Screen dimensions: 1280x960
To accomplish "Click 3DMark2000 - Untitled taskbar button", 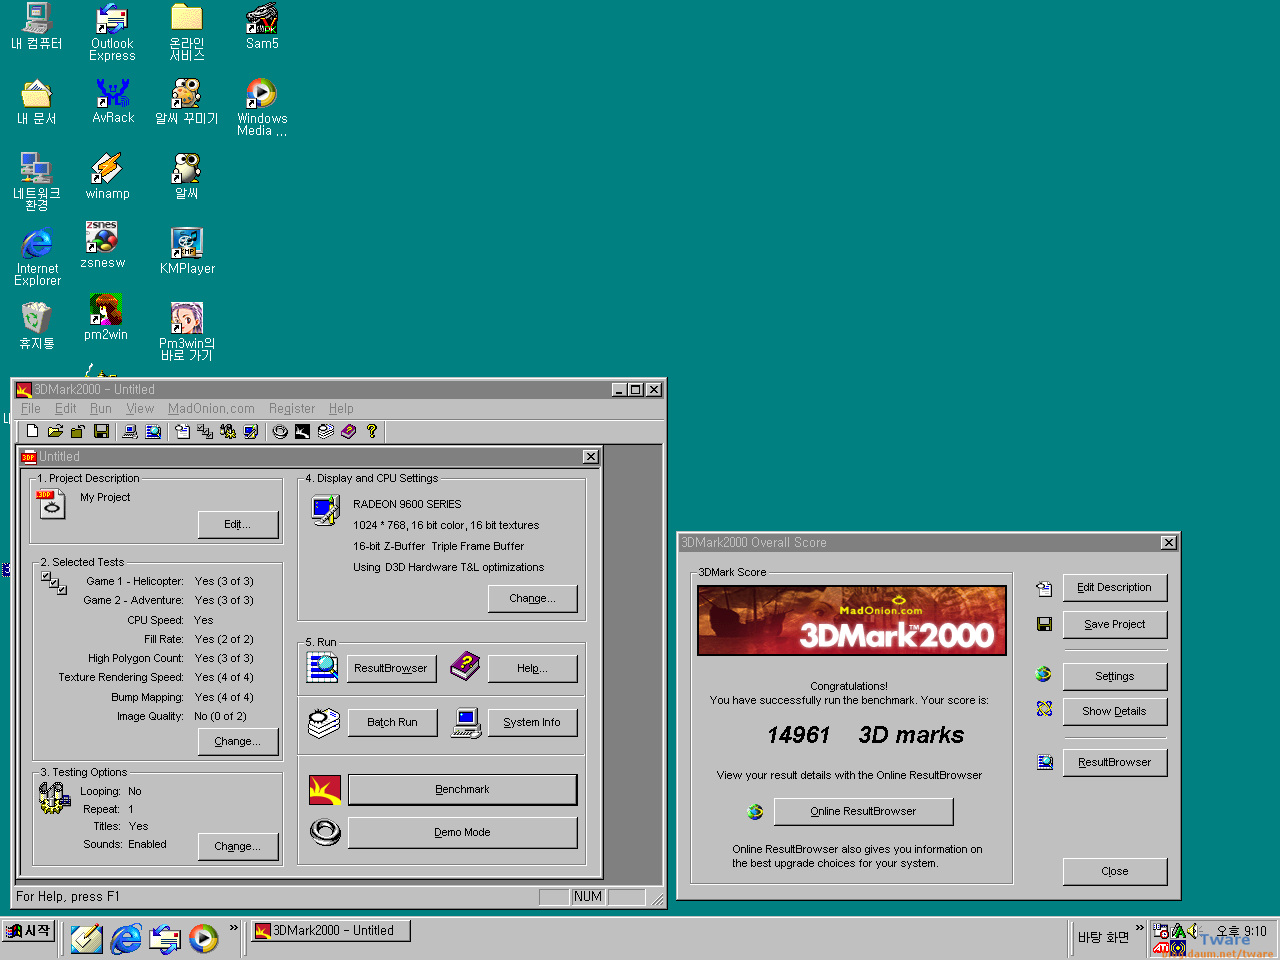I will click(x=330, y=931).
